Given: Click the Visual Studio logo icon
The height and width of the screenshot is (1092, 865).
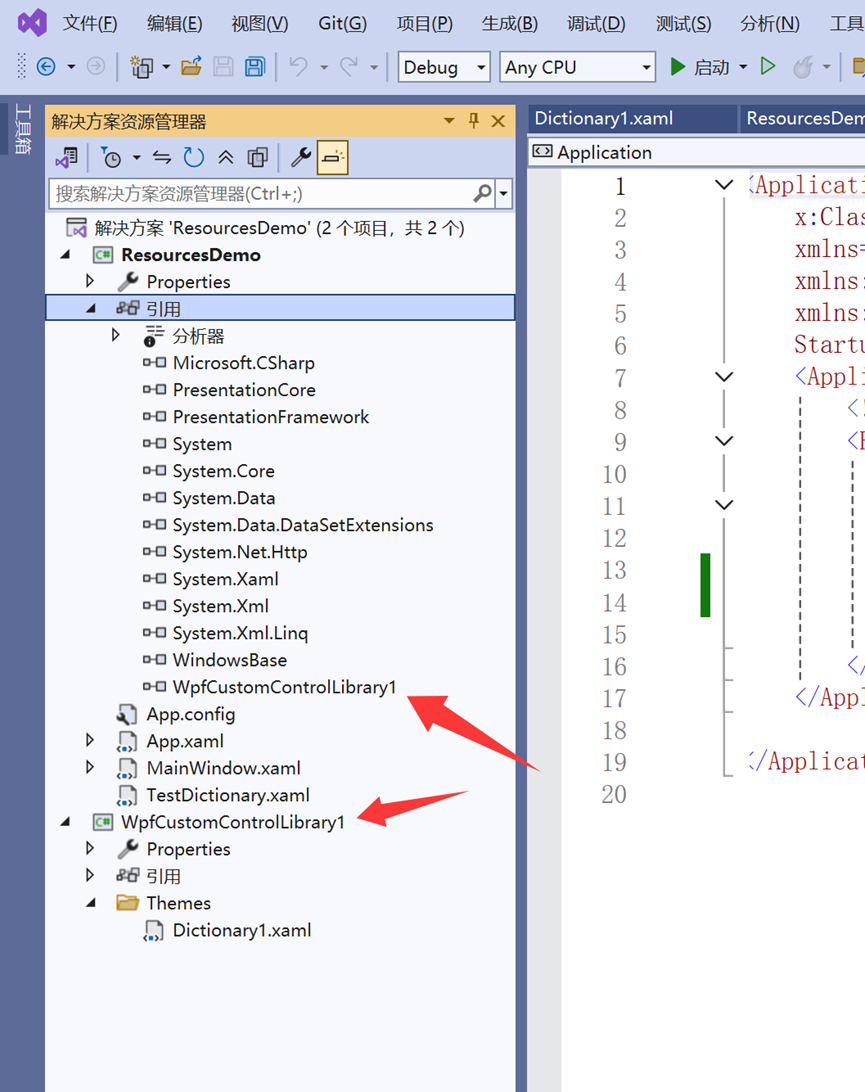Looking at the screenshot, I should 32,23.
